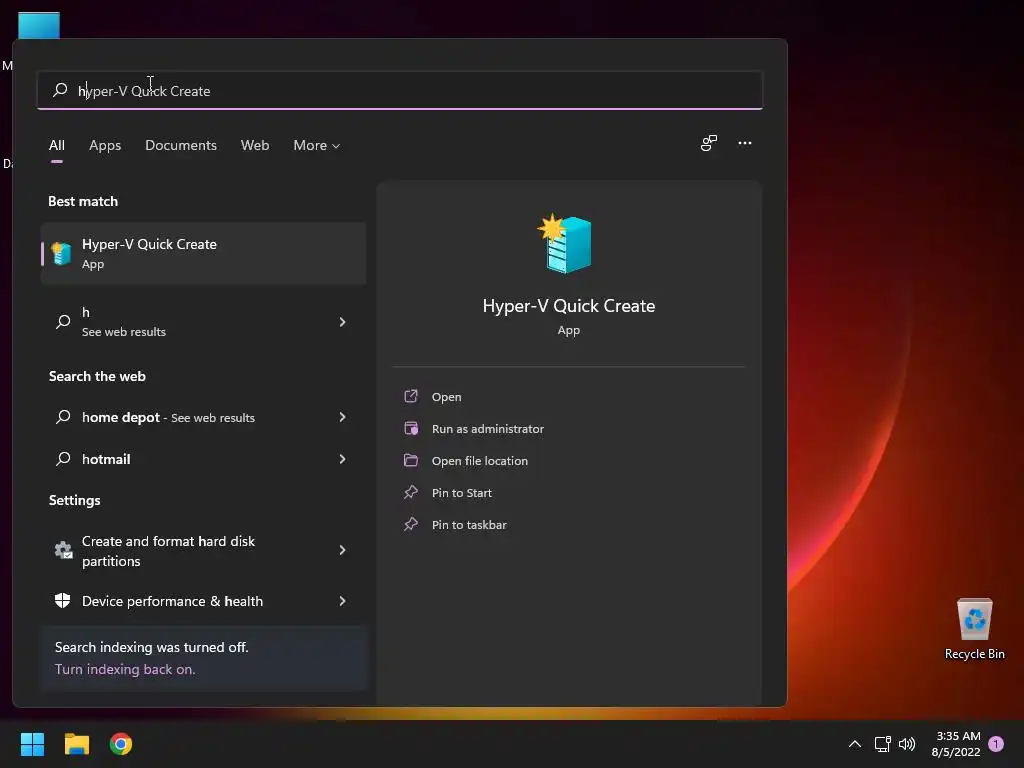Viewport: 1024px width, 768px height.
Task: Open the clock showing 3:35 AM
Action: pos(956,744)
